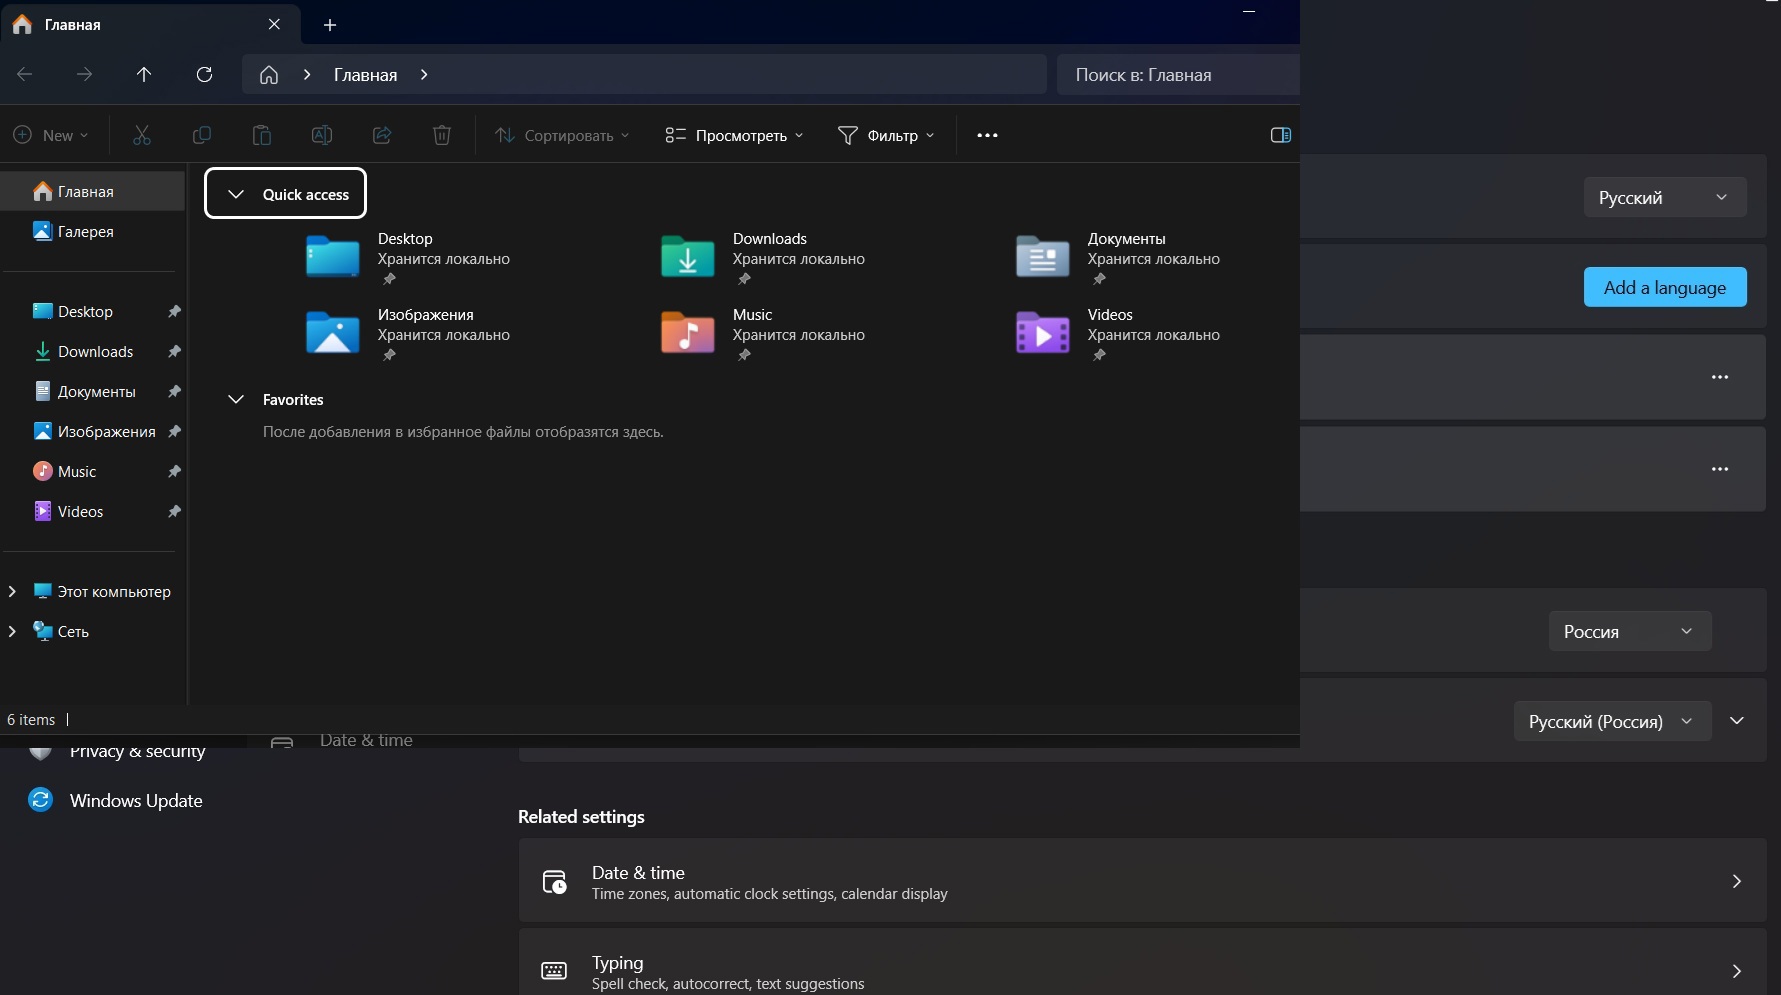1781x995 pixels.
Task: Click the search box Поиск в: Главная
Action: click(x=1178, y=75)
